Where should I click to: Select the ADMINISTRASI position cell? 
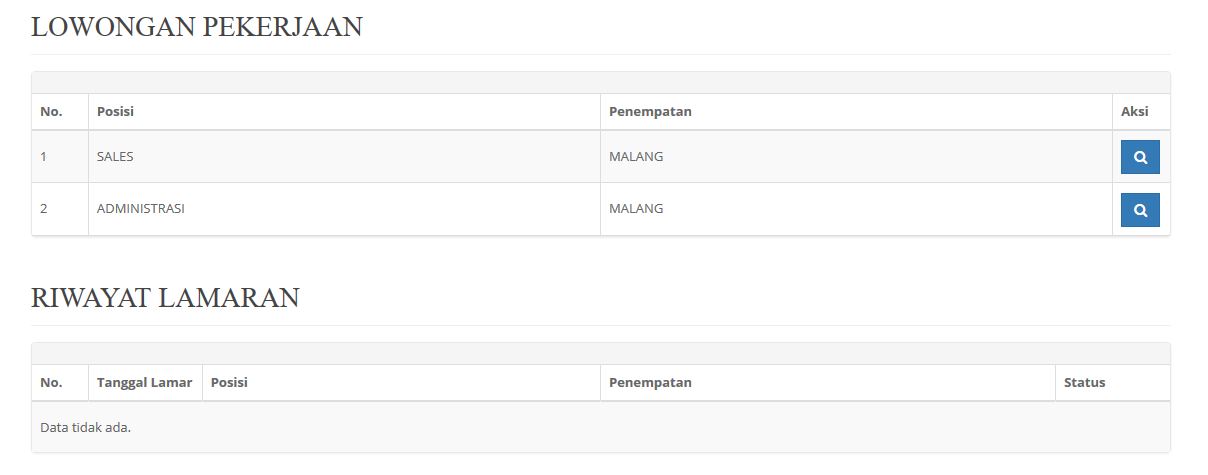140,209
